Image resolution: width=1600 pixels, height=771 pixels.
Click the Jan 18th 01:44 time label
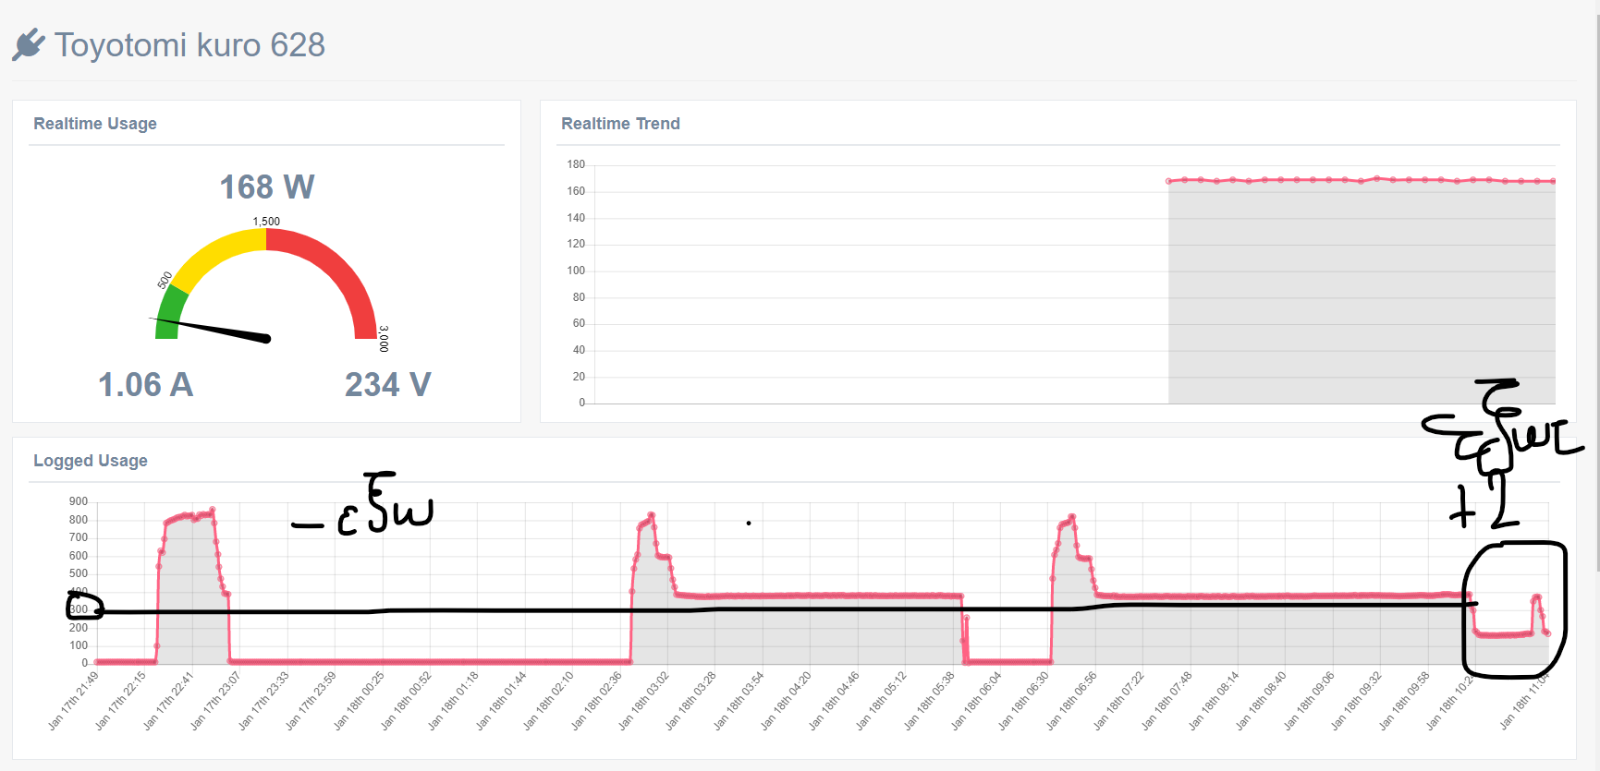(502, 700)
